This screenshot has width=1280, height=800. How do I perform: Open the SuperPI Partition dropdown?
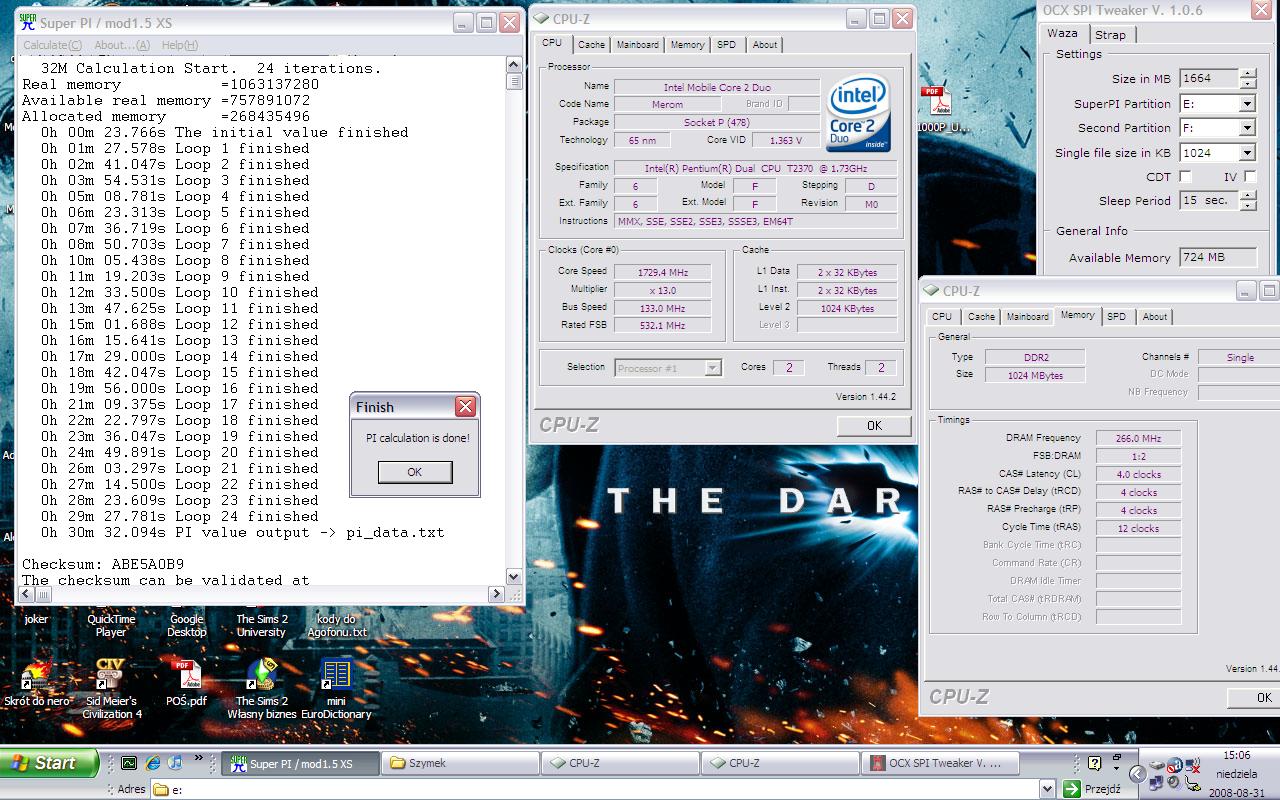tap(1247, 104)
